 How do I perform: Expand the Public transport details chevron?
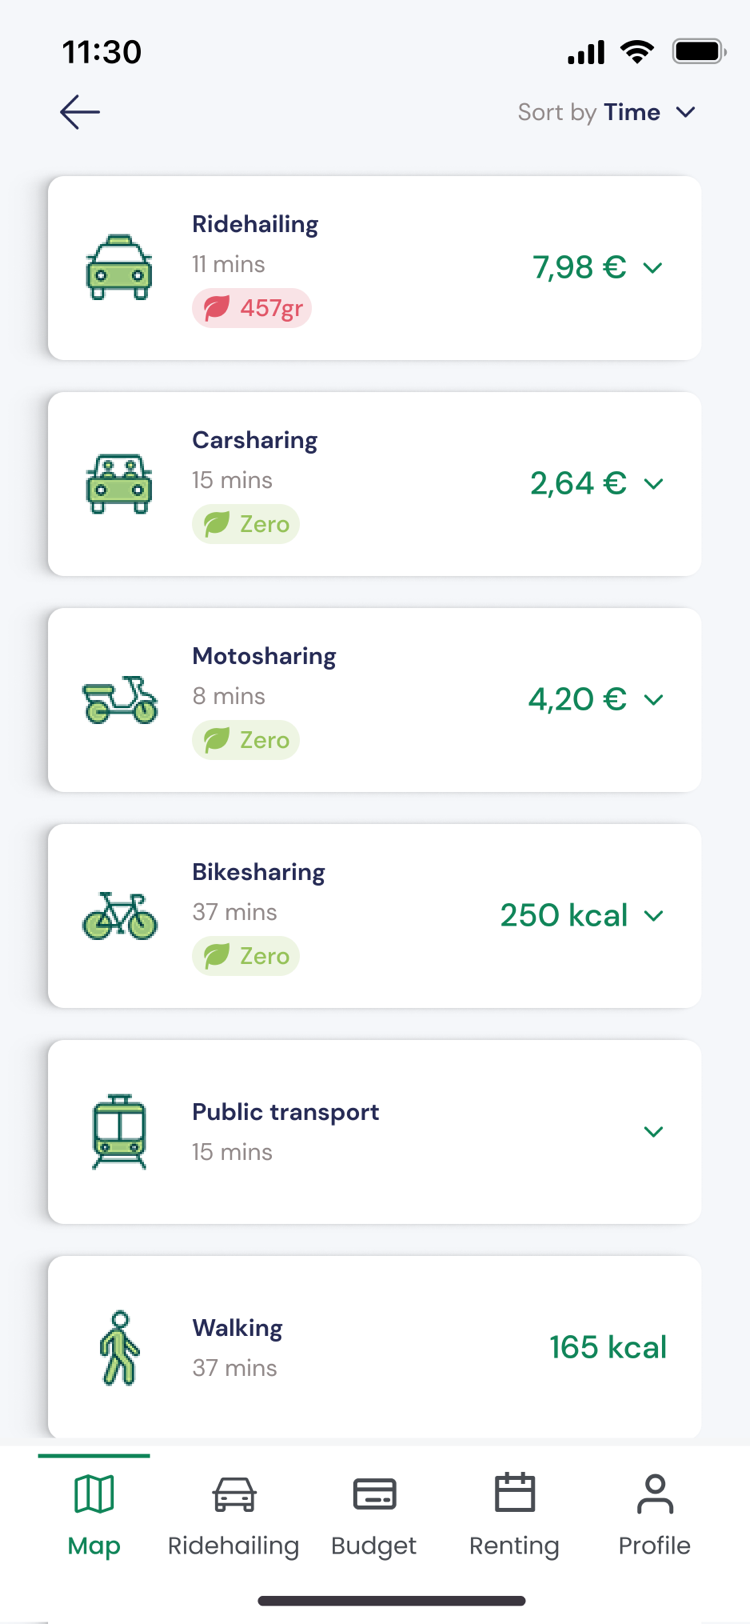[x=653, y=1132]
